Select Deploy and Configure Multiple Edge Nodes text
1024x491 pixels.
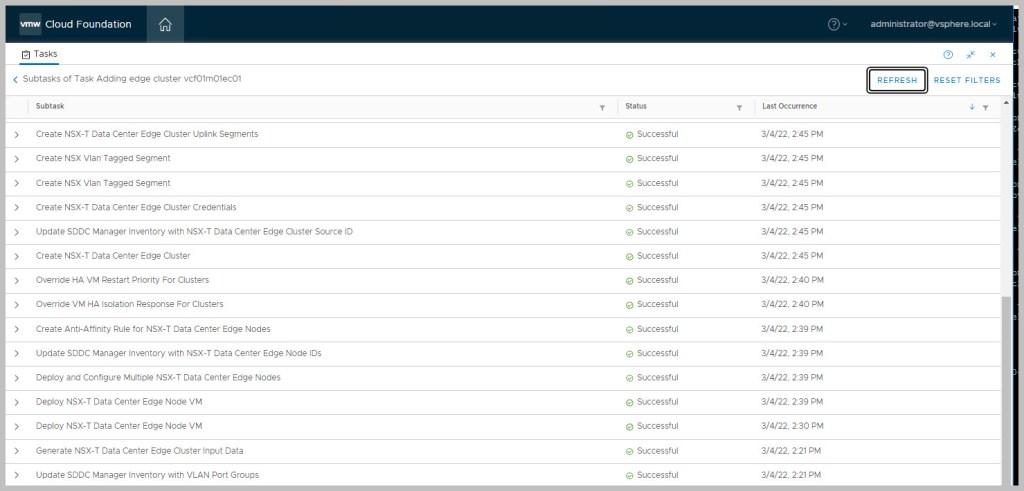(x=158, y=377)
